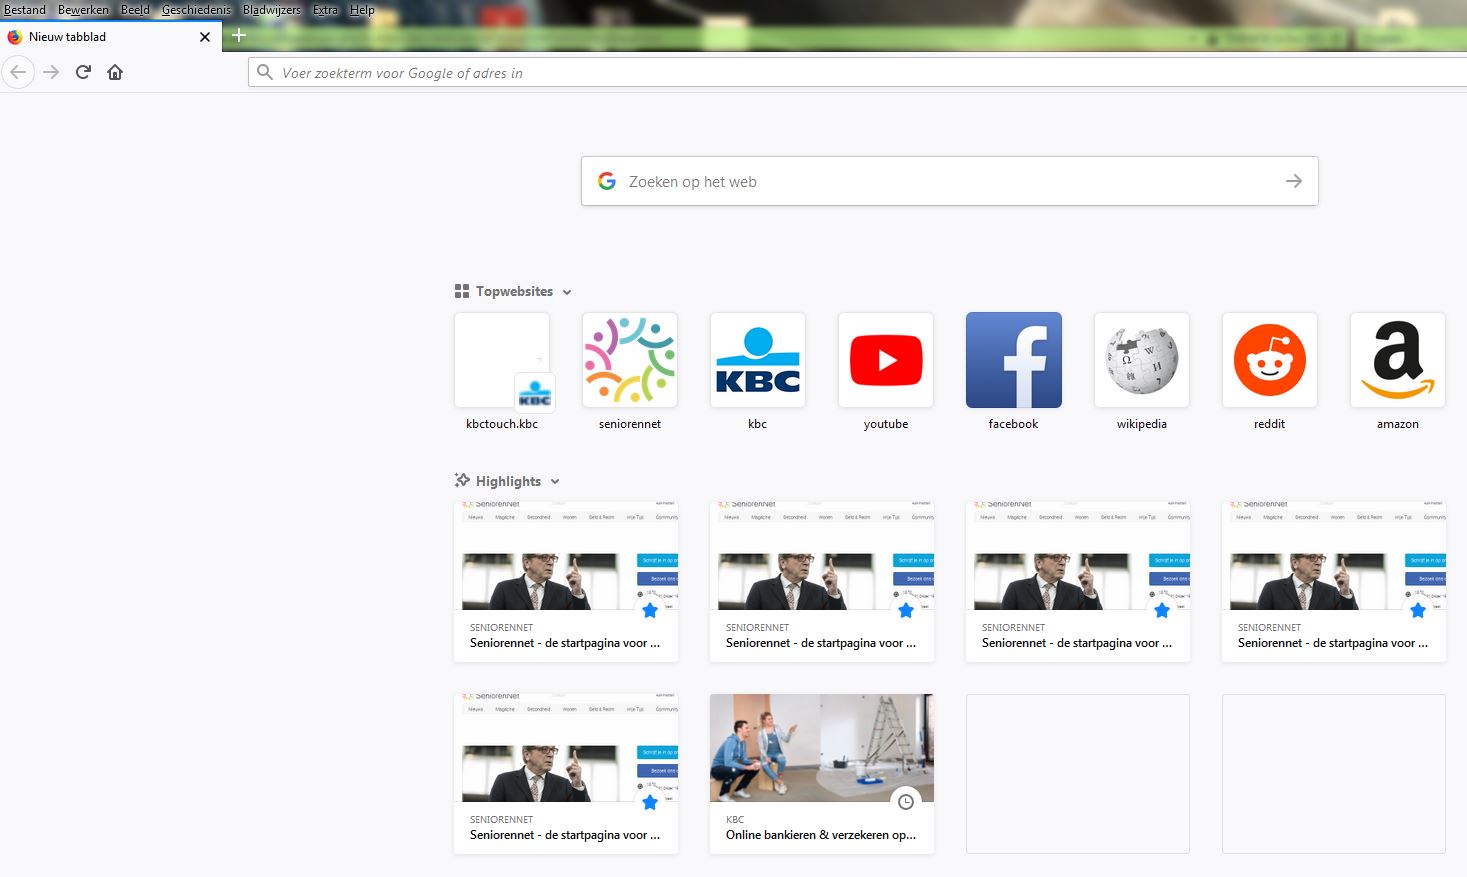Click the Topwebsites heading text
The width and height of the screenshot is (1467, 877).
(x=514, y=291)
